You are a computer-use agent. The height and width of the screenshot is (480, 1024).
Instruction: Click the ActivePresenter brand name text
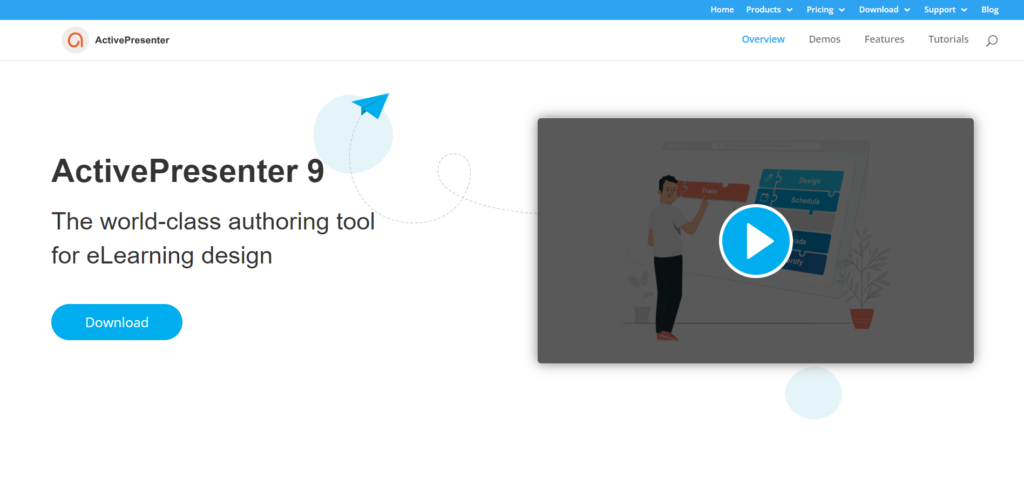pos(132,40)
